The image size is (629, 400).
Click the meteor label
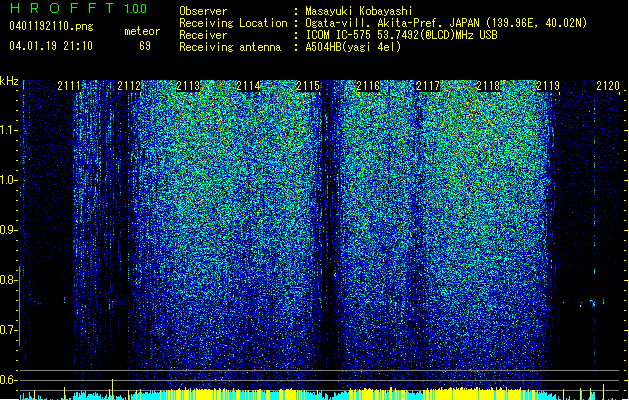142,31
